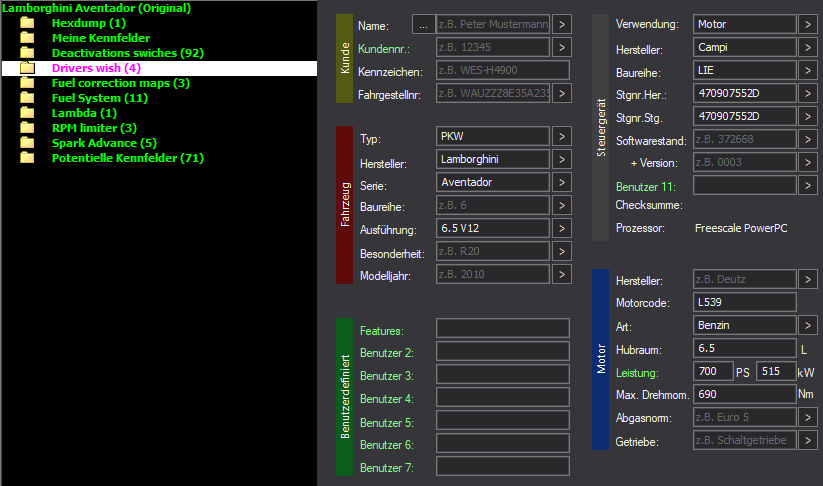Click the Benutzer 7 input field

pyautogui.click(x=503, y=466)
